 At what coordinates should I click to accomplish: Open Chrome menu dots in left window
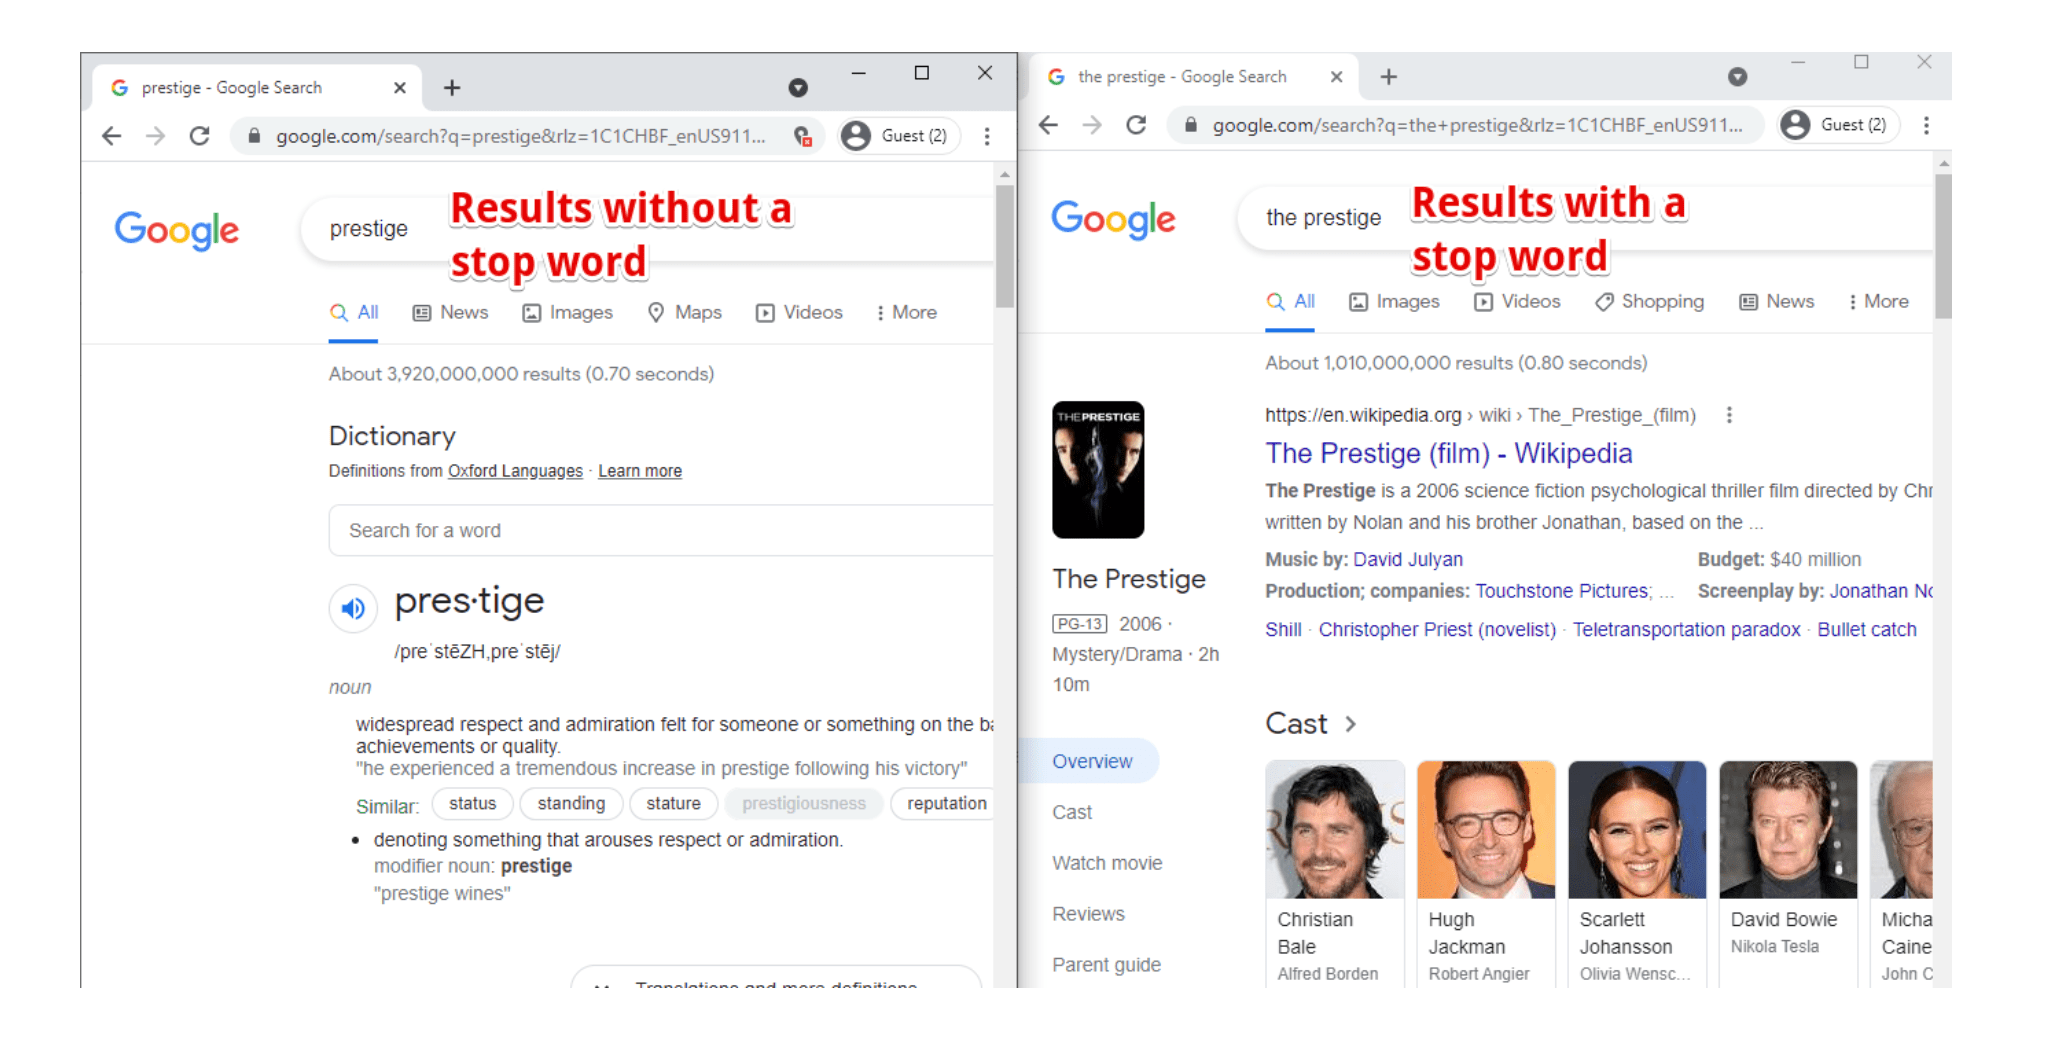[x=987, y=136]
